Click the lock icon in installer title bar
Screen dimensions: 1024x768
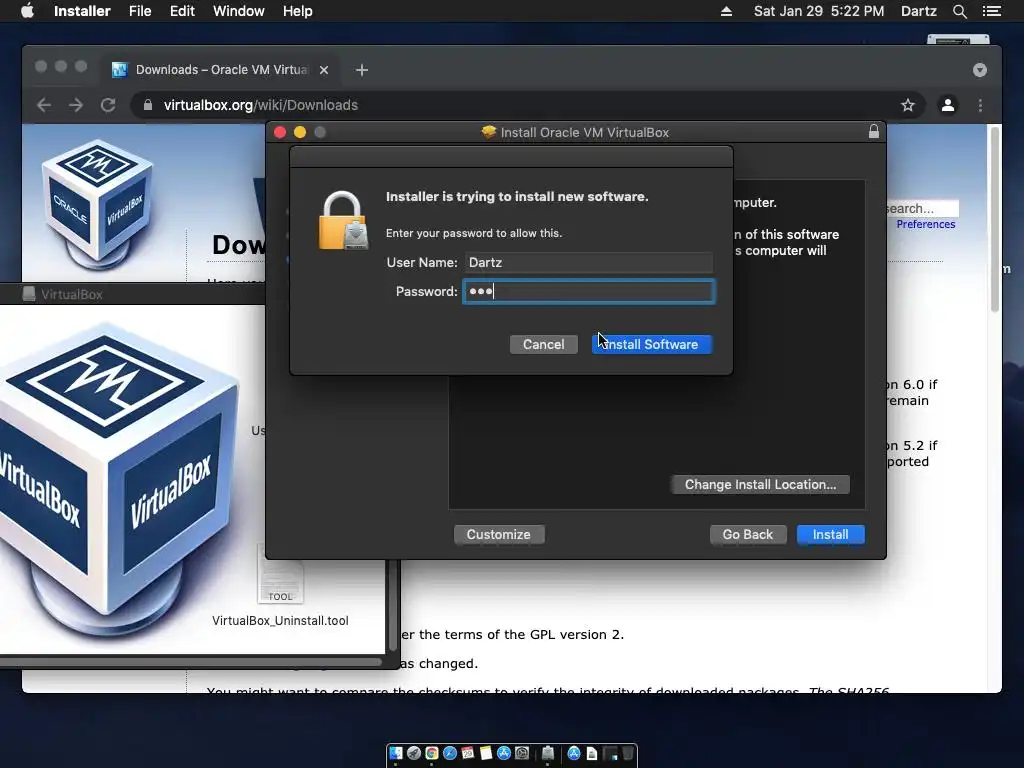[x=874, y=132]
